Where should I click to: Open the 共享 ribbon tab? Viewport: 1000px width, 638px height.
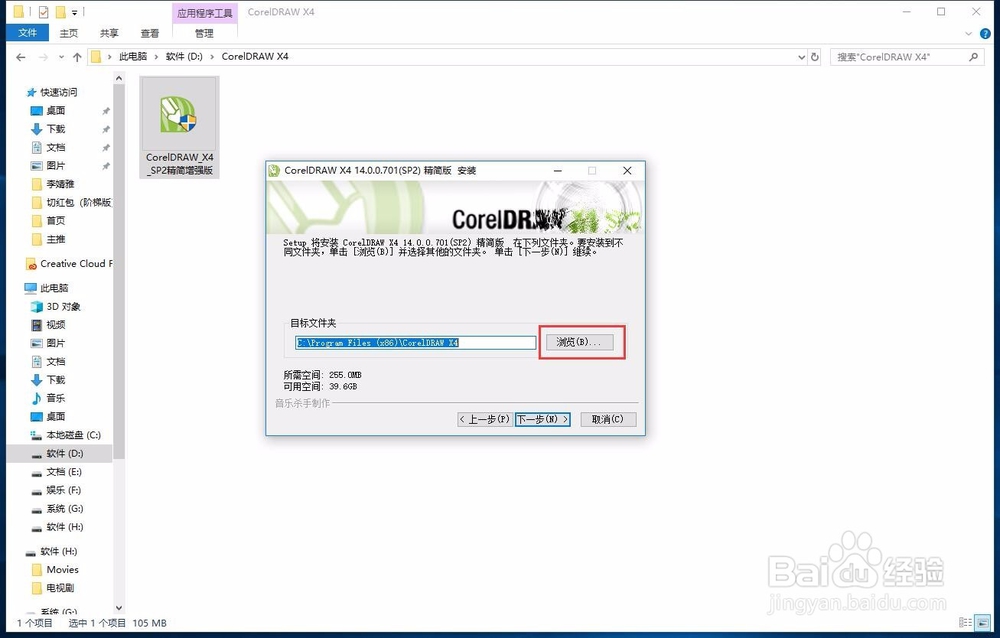[x=109, y=33]
